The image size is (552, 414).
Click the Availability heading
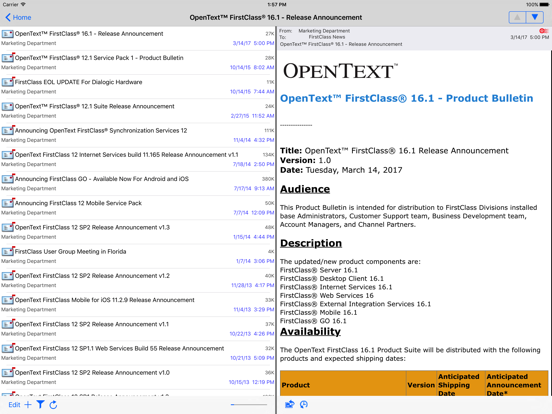310,332
